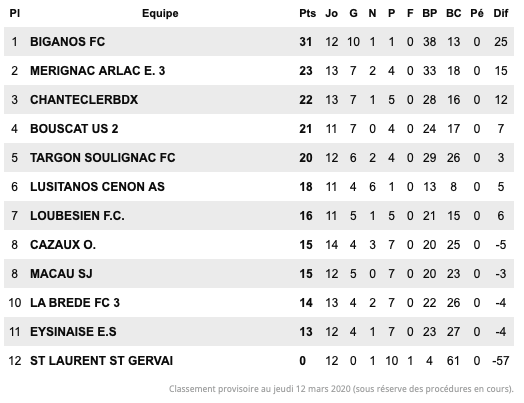
Task: Select the BC column header
Action: (x=453, y=13)
